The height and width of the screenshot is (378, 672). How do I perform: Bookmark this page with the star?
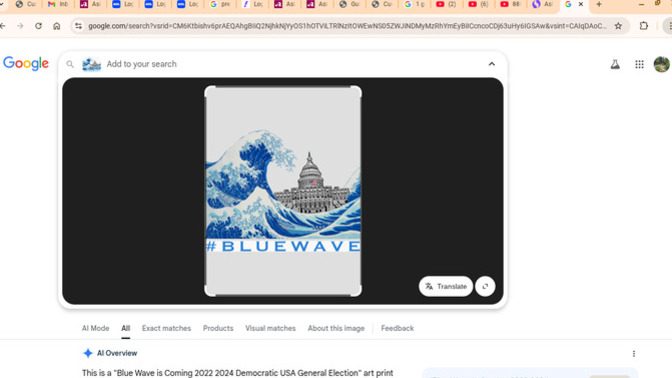618,26
